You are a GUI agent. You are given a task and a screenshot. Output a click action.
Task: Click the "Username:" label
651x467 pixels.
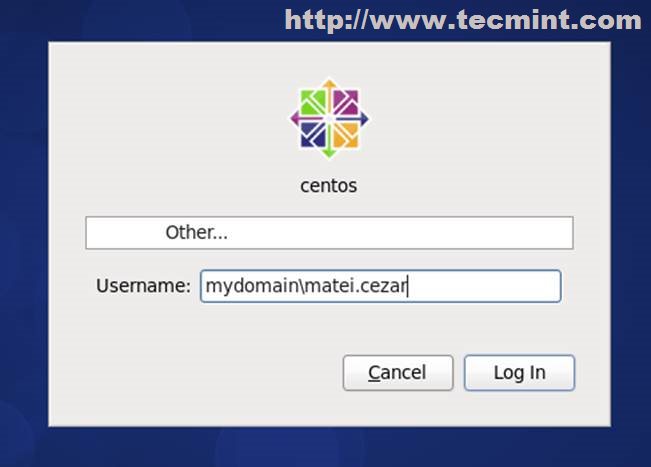click(x=143, y=286)
